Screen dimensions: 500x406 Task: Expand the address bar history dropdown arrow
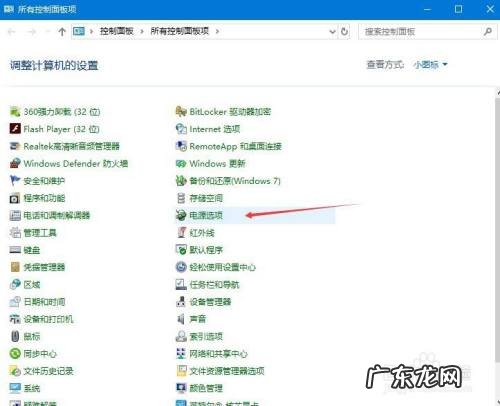click(x=332, y=32)
